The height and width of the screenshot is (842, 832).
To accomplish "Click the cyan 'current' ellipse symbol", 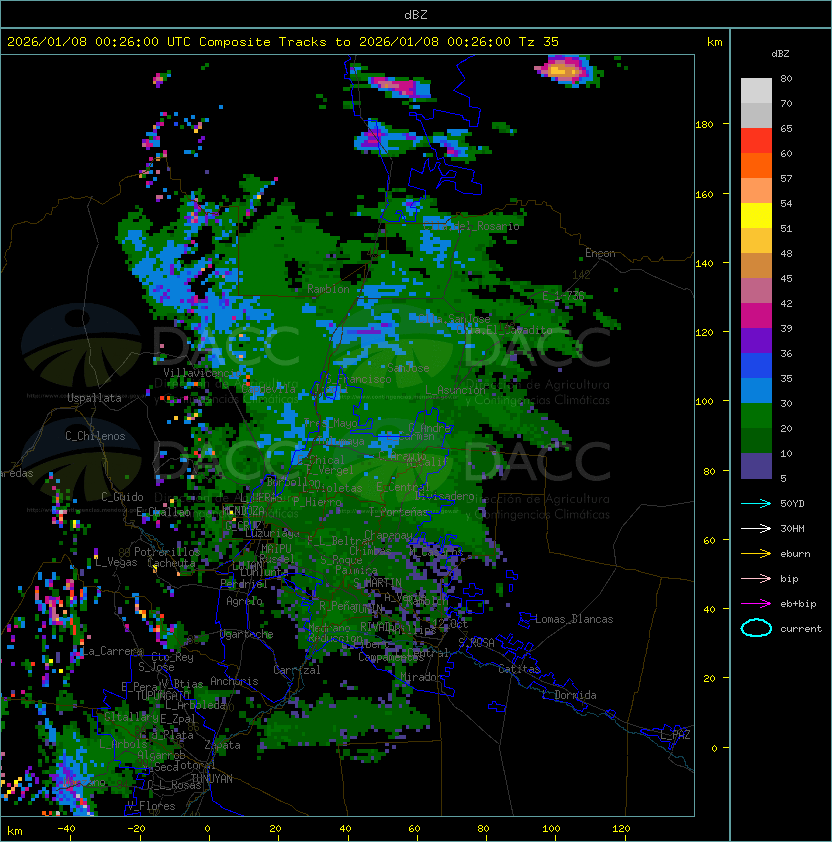I will click(x=756, y=628).
